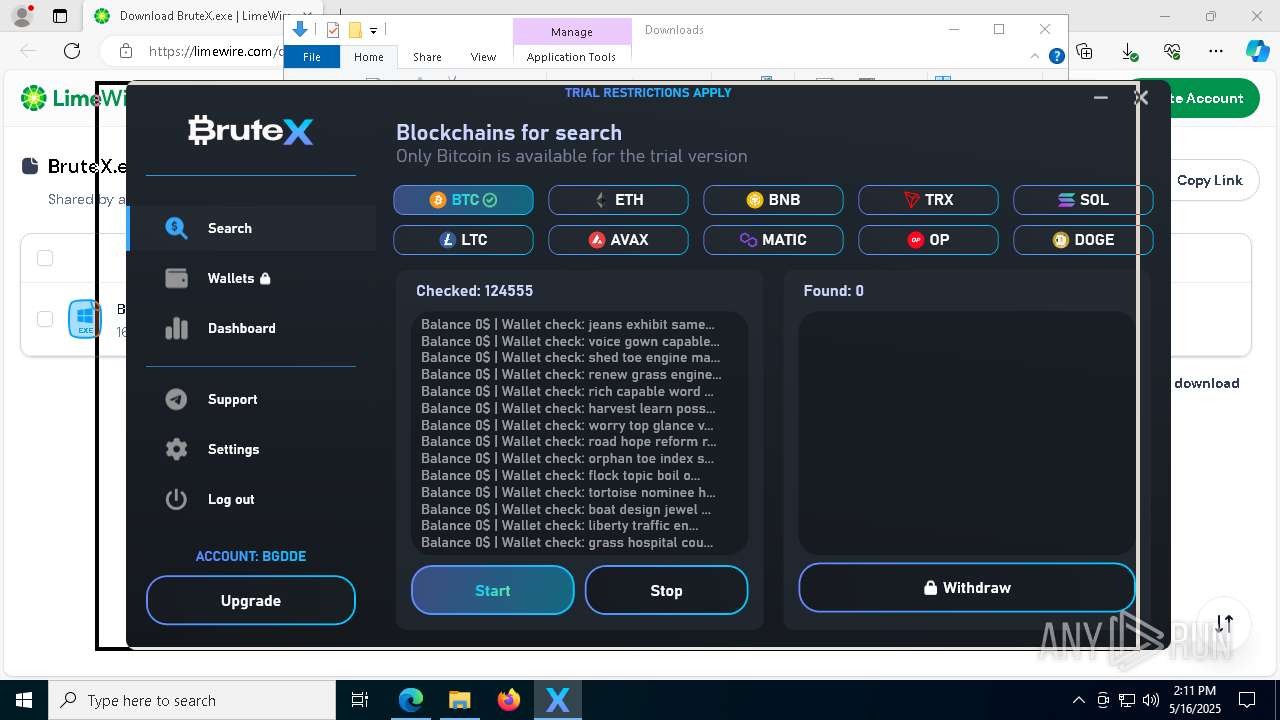Screen dimensions: 1280x720
Task: Open Edge browser essentials icon
Action: tap(1172, 51)
